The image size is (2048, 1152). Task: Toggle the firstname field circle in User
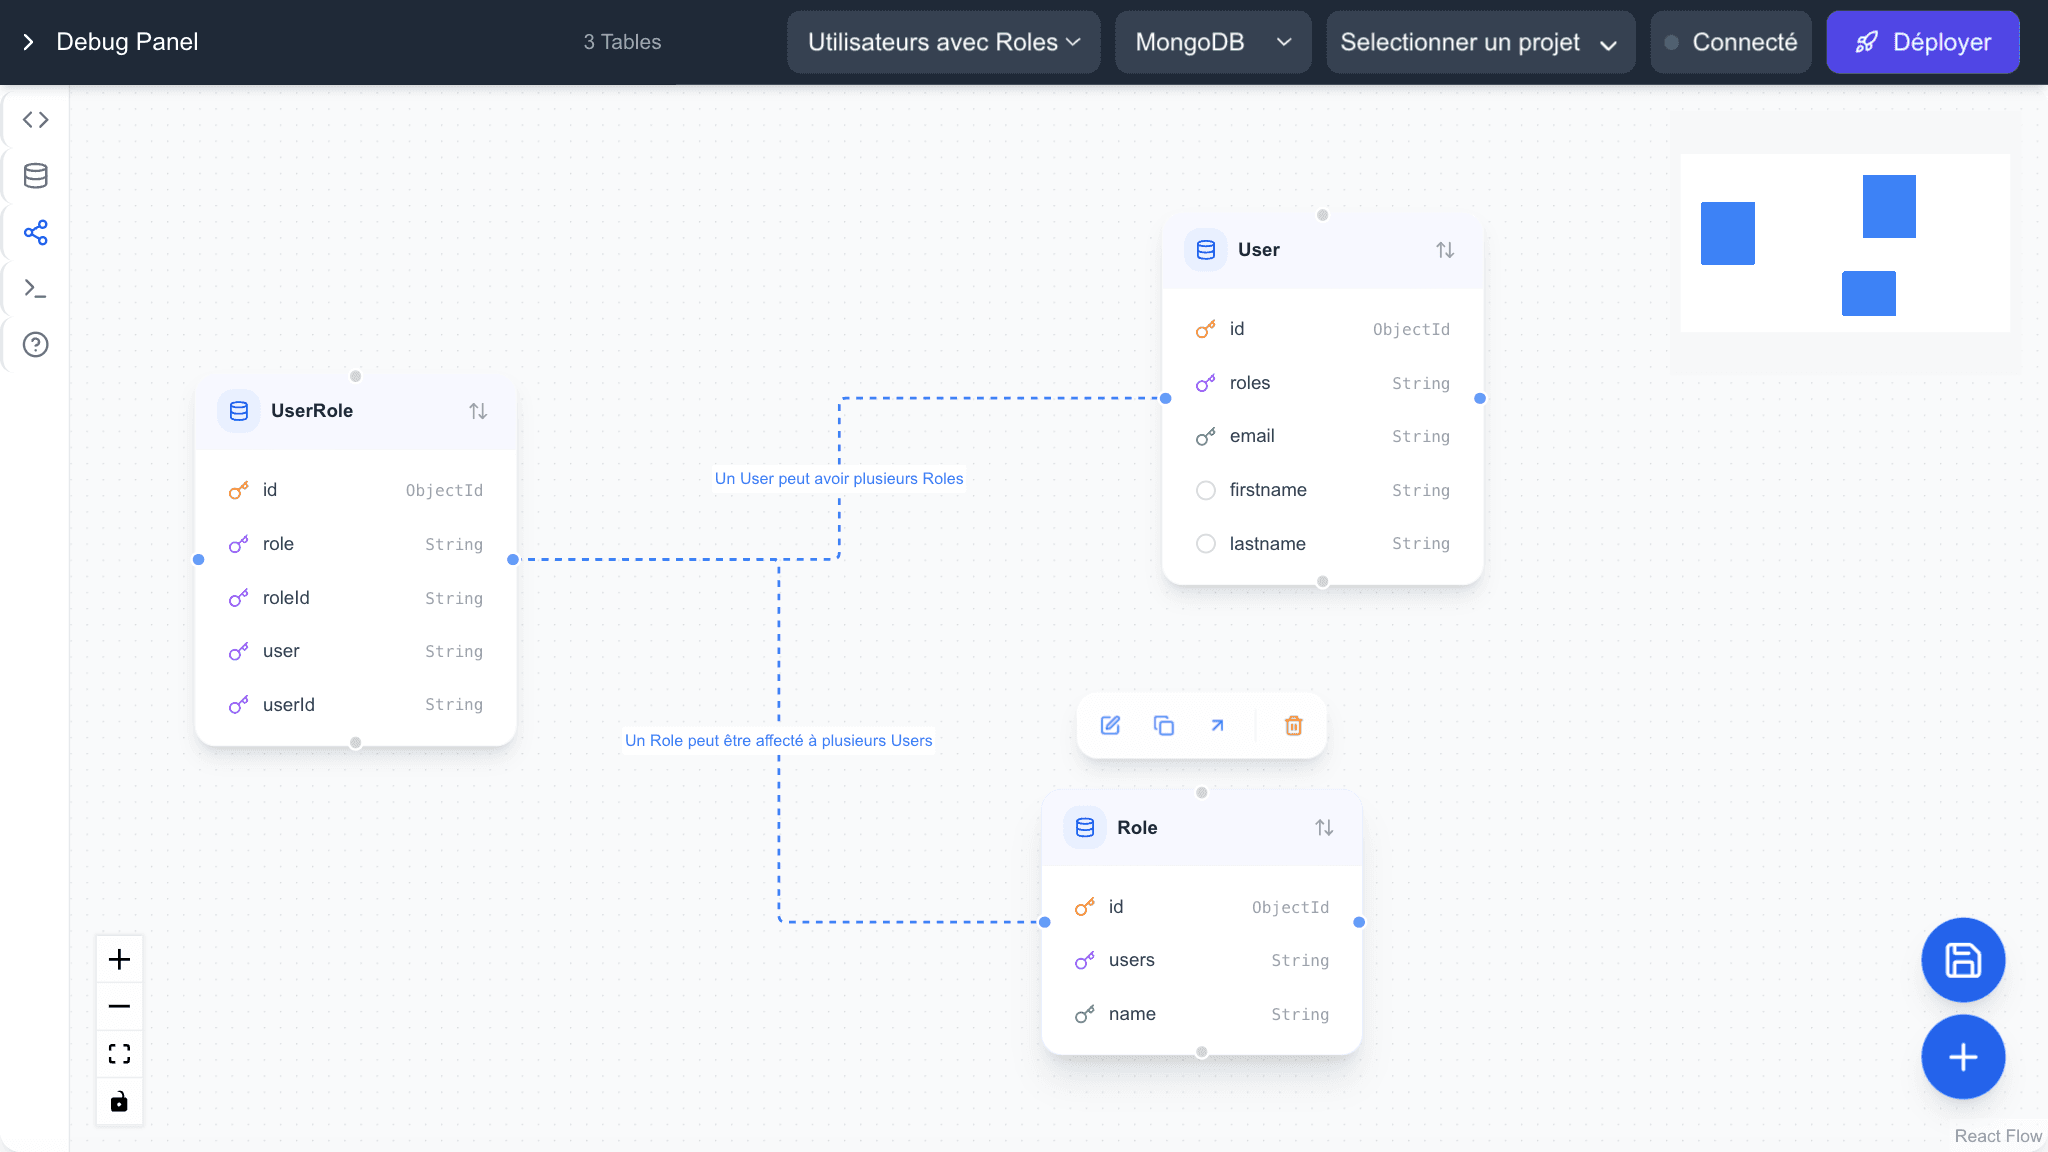(1206, 490)
